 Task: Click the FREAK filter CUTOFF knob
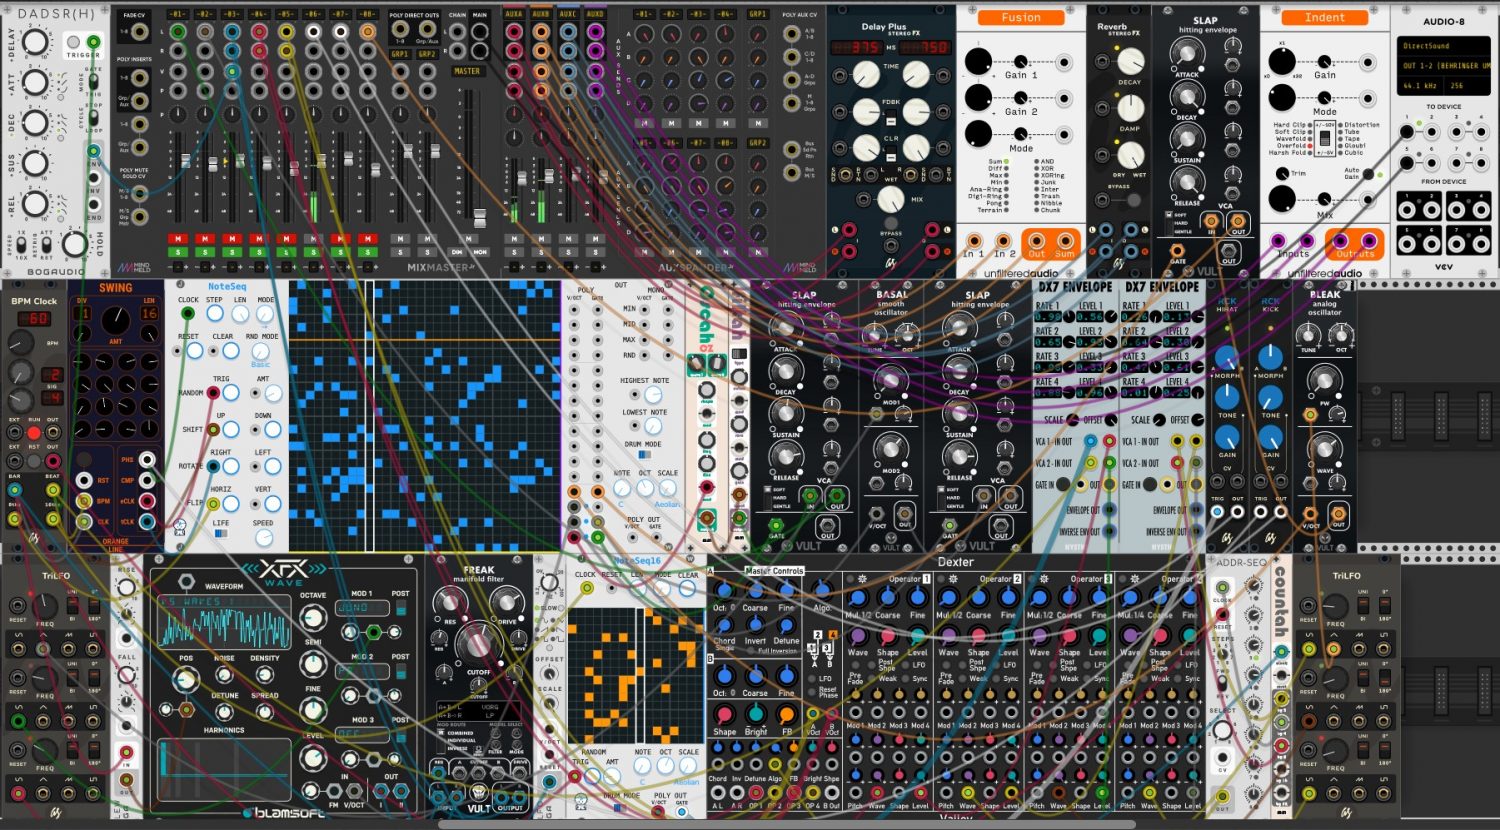point(478,643)
